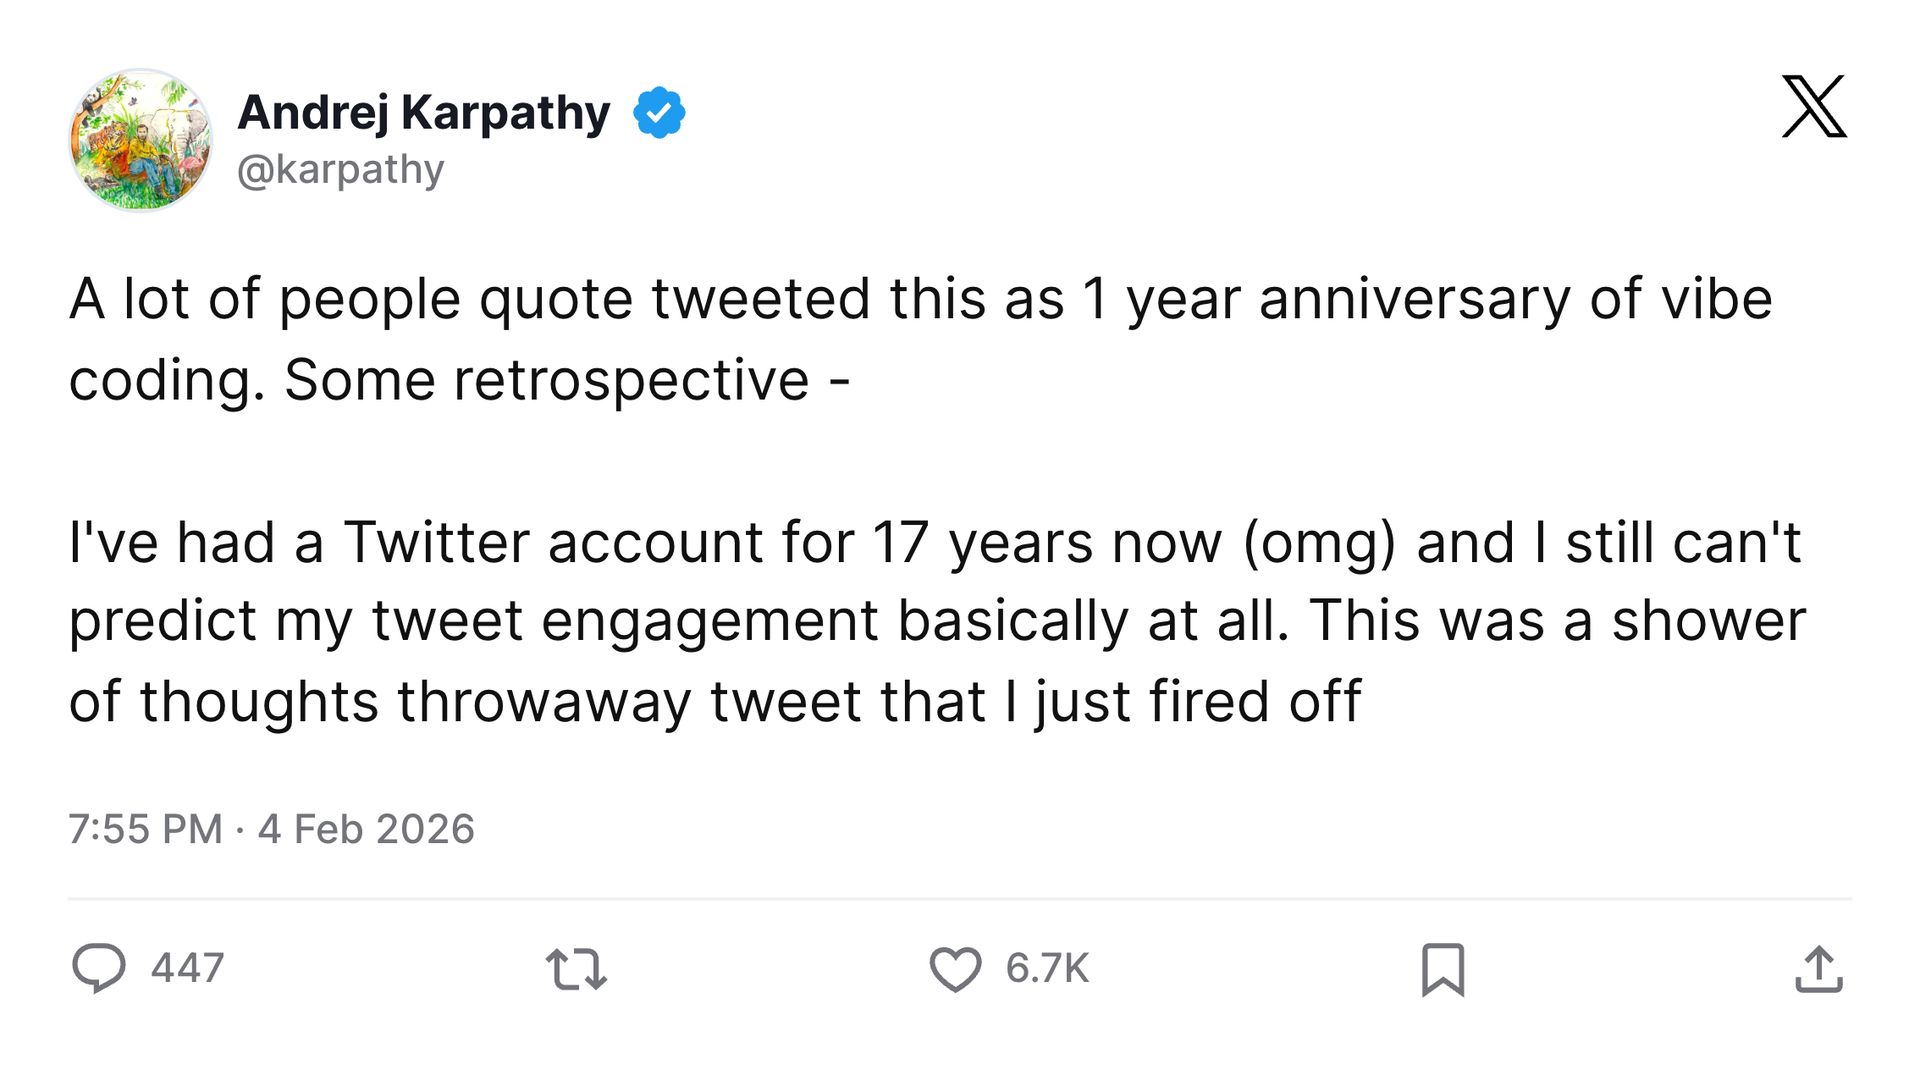Click the 447 replies count
The image size is (1920, 1070).
tap(187, 968)
